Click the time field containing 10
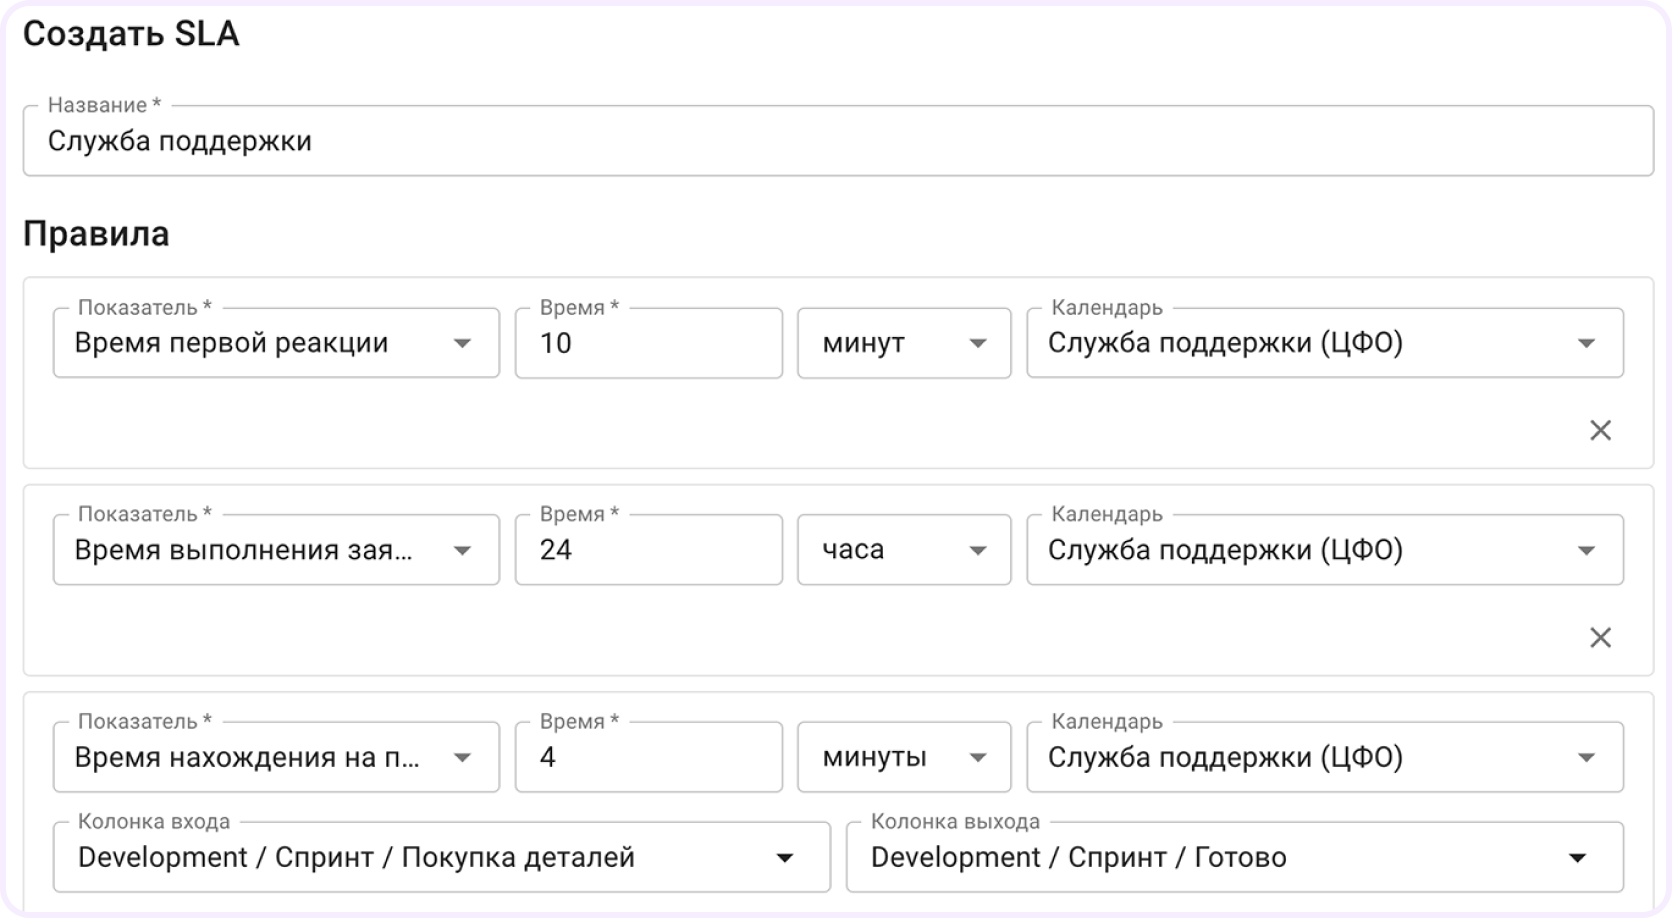The width and height of the screenshot is (1672, 918). point(647,343)
